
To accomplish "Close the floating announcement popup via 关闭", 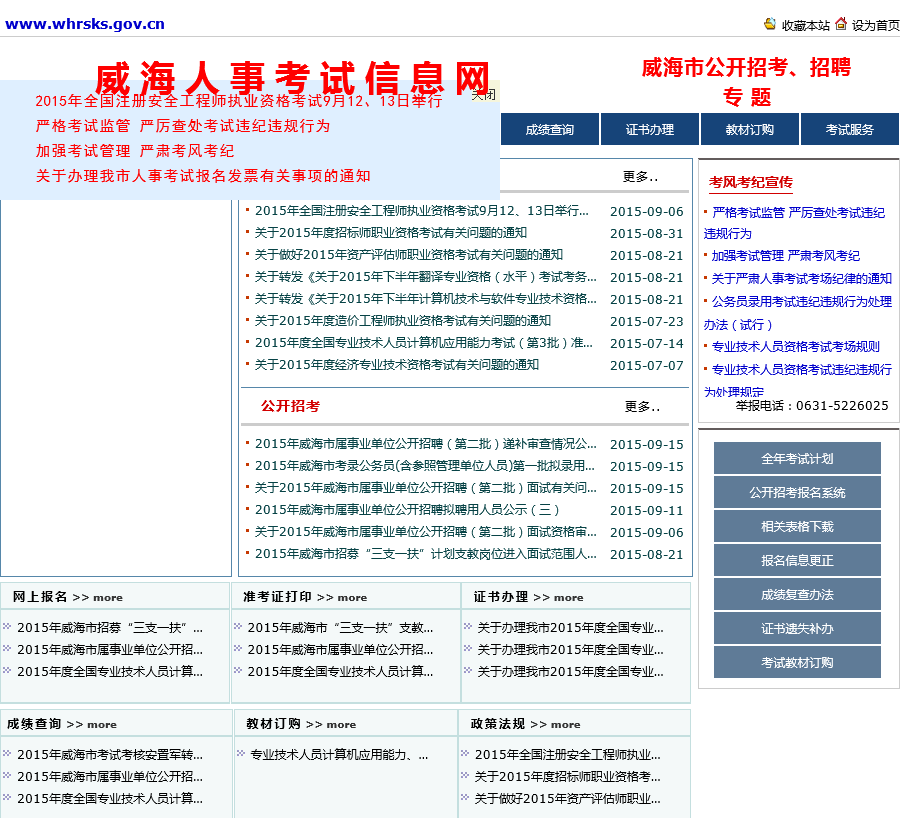I will [x=483, y=95].
